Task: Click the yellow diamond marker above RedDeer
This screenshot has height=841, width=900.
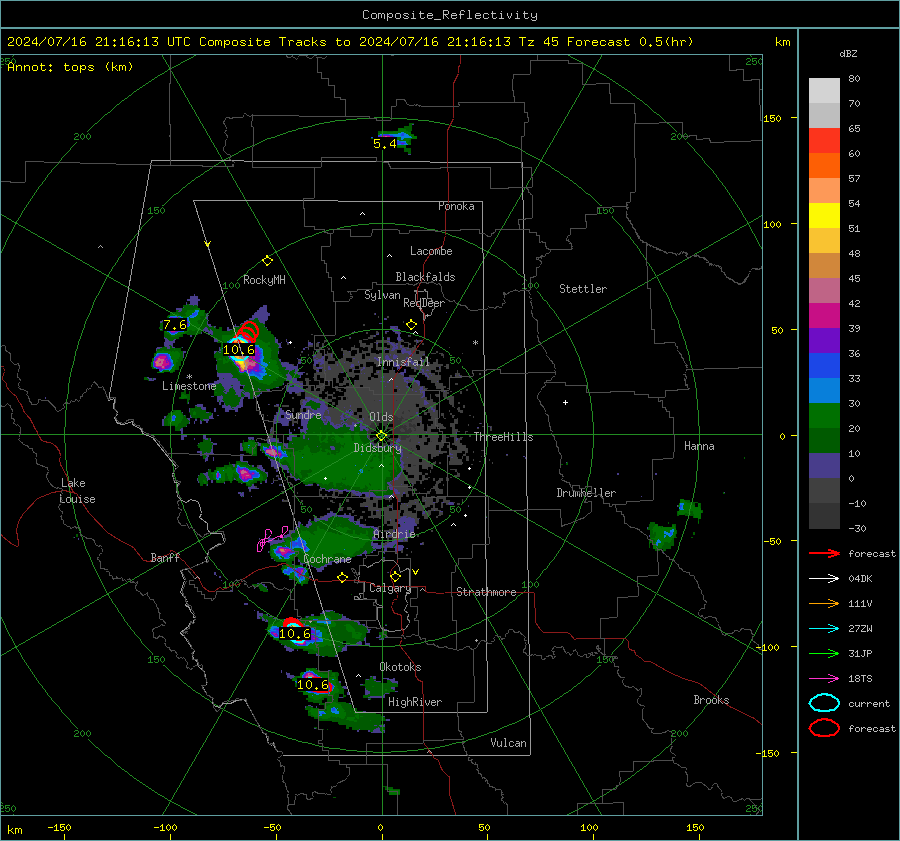Action: [411, 325]
